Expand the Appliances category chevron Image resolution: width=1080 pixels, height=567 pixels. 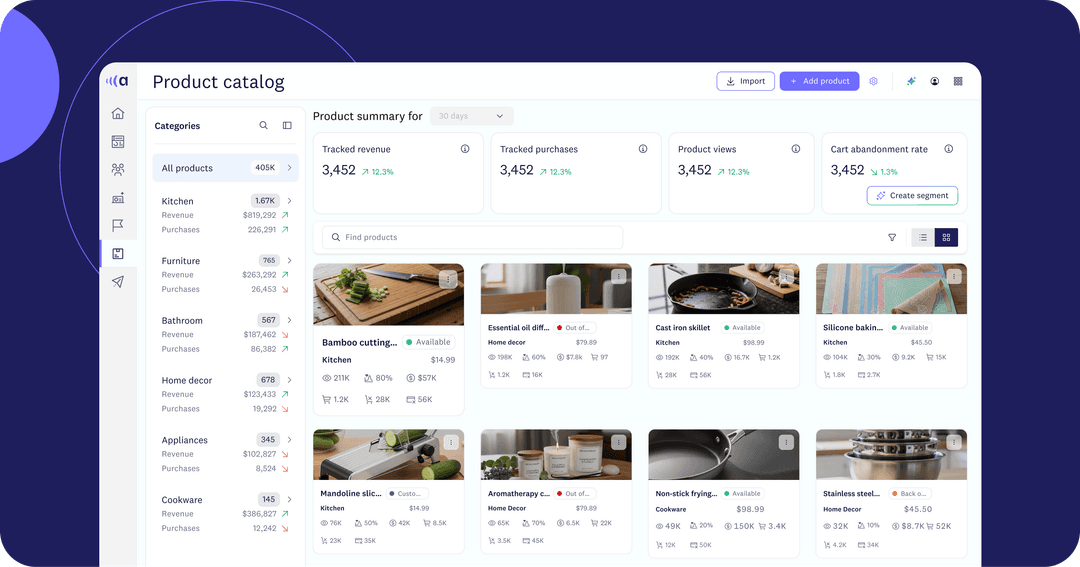[289, 440]
